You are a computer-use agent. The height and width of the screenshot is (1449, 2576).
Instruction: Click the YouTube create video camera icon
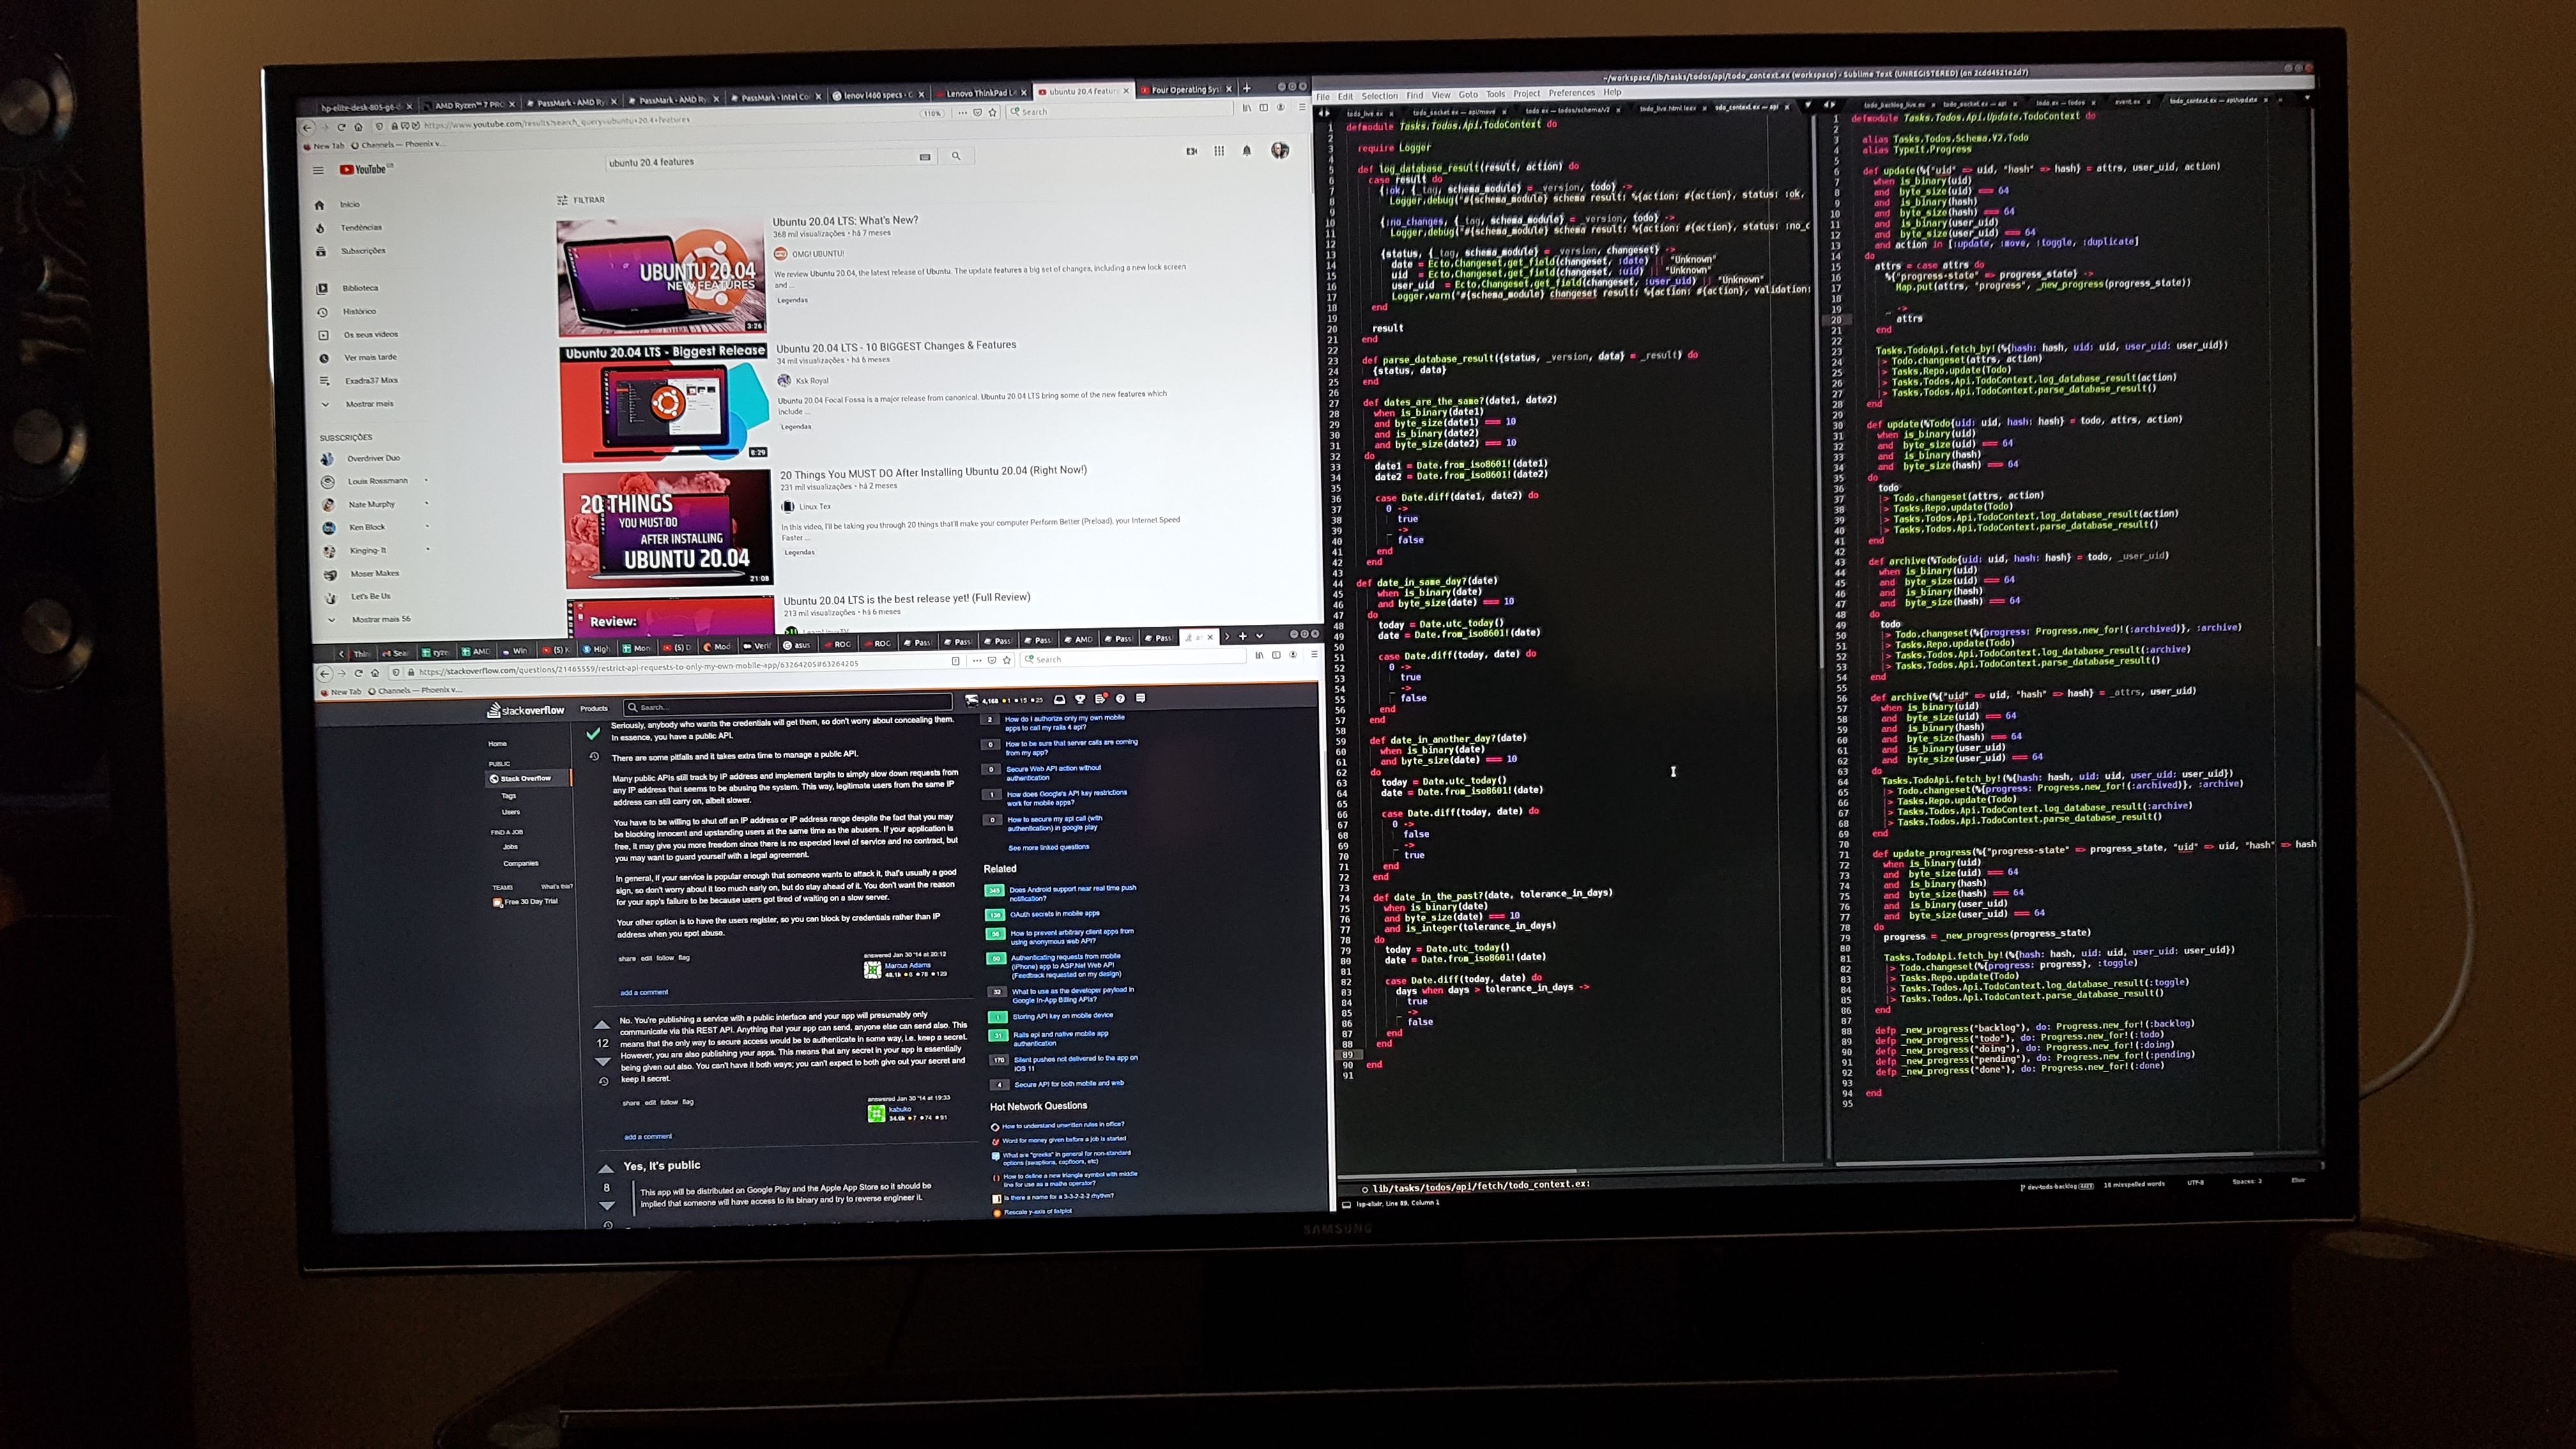(x=1191, y=151)
